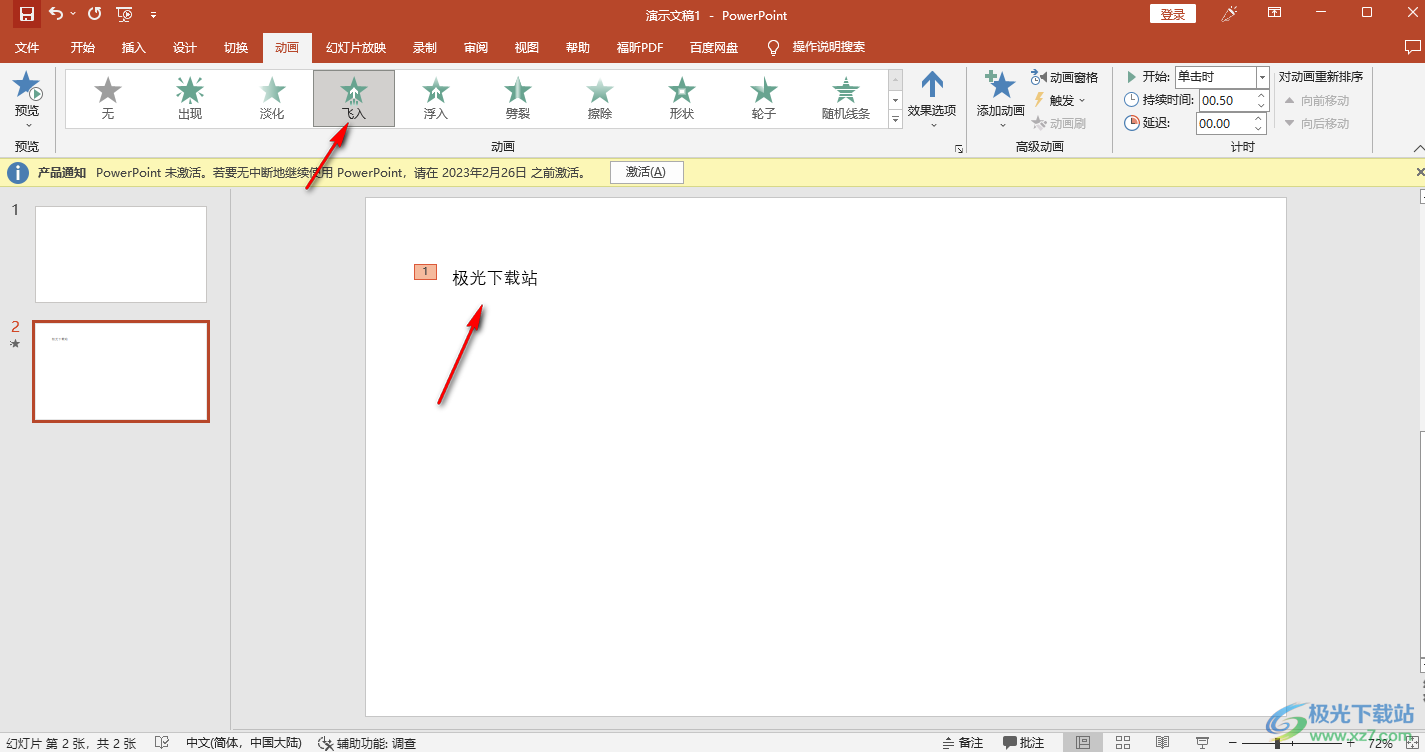The width and height of the screenshot is (1425, 752).
Task: Click the 登录 sign-in button
Action: 1172,14
